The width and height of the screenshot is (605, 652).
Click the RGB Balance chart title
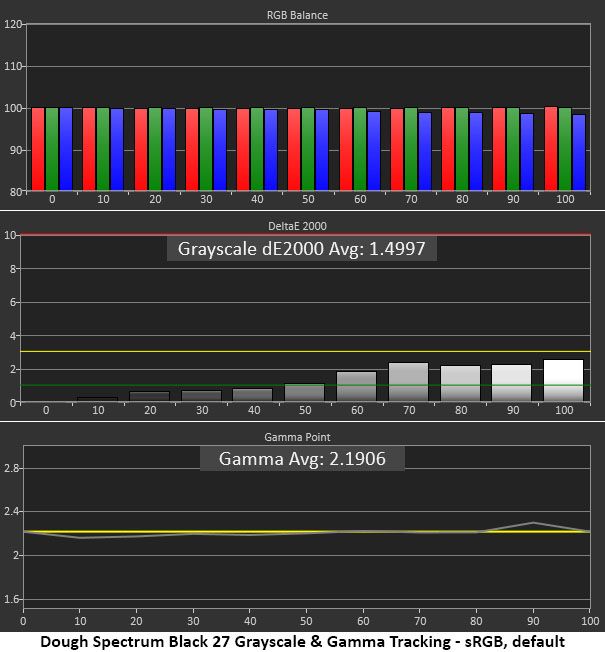pyautogui.click(x=297, y=15)
